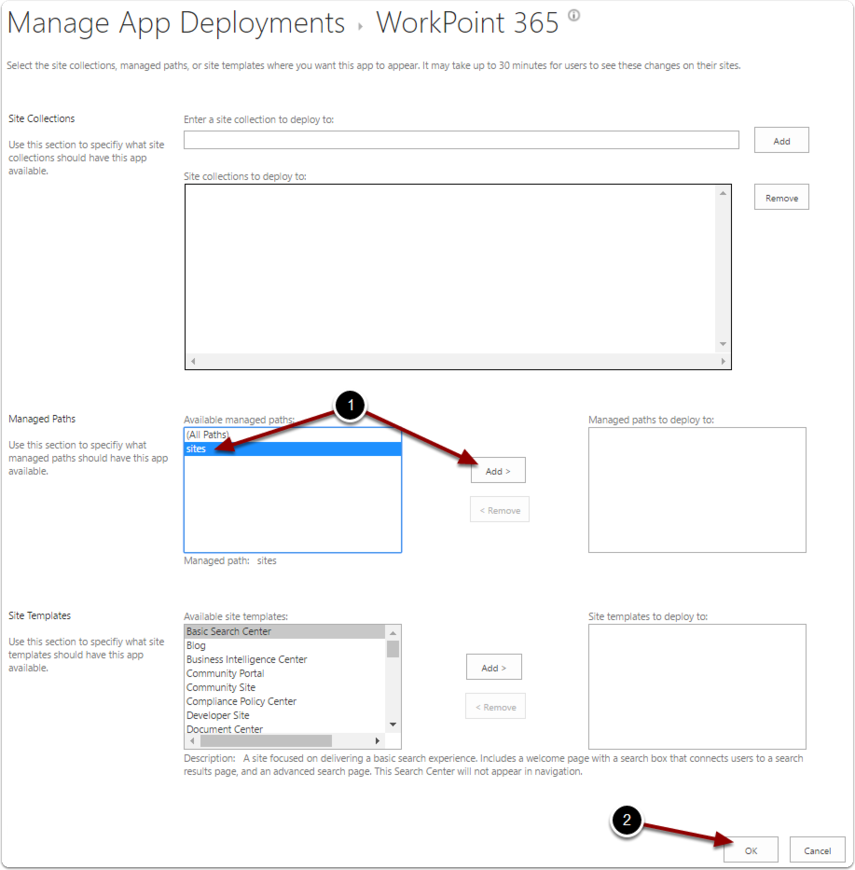This screenshot has width=855, height=870.
Task: Click up arrow of site collections list scrollbar
Action: pyautogui.click(x=722, y=193)
